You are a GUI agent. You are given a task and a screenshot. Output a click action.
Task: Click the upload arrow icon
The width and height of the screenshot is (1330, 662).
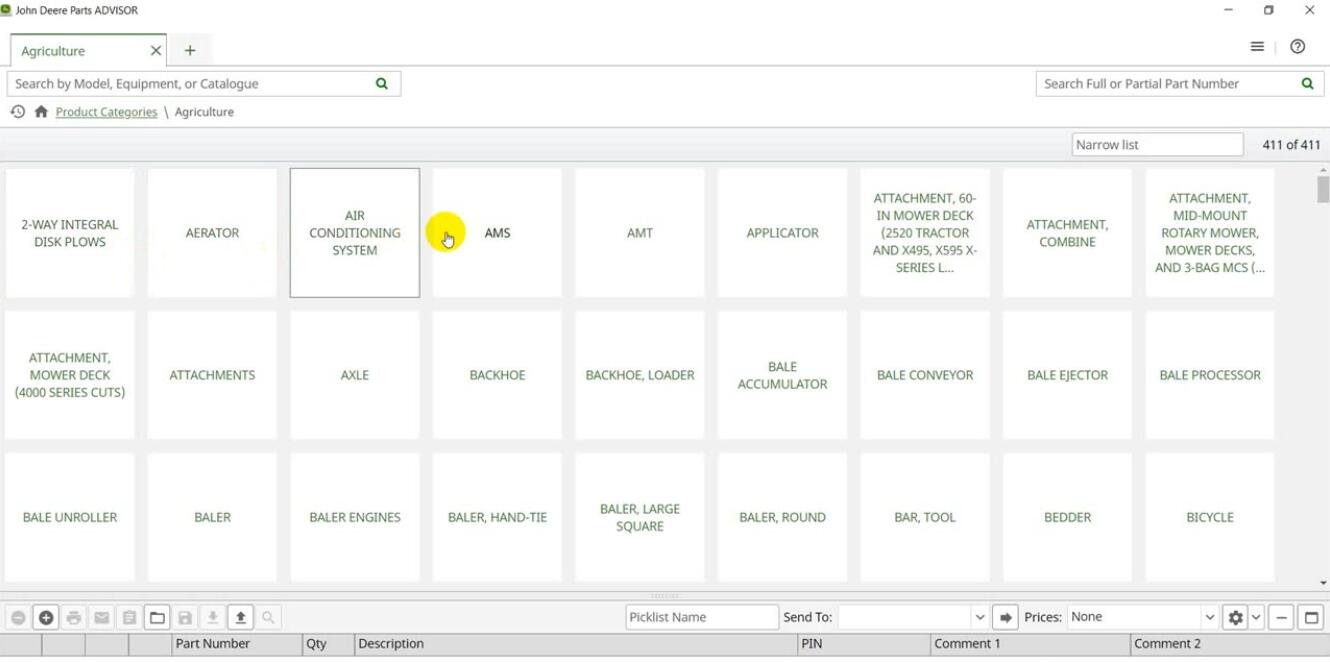tap(241, 618)
